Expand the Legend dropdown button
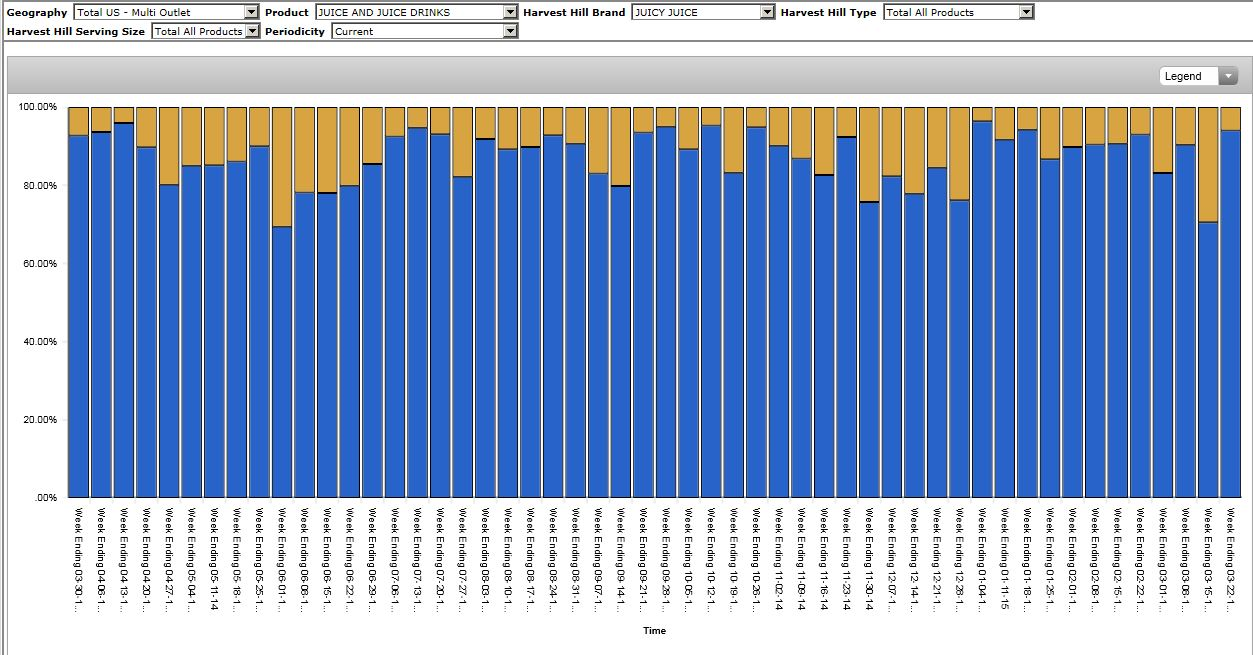 coord(1227,76)
